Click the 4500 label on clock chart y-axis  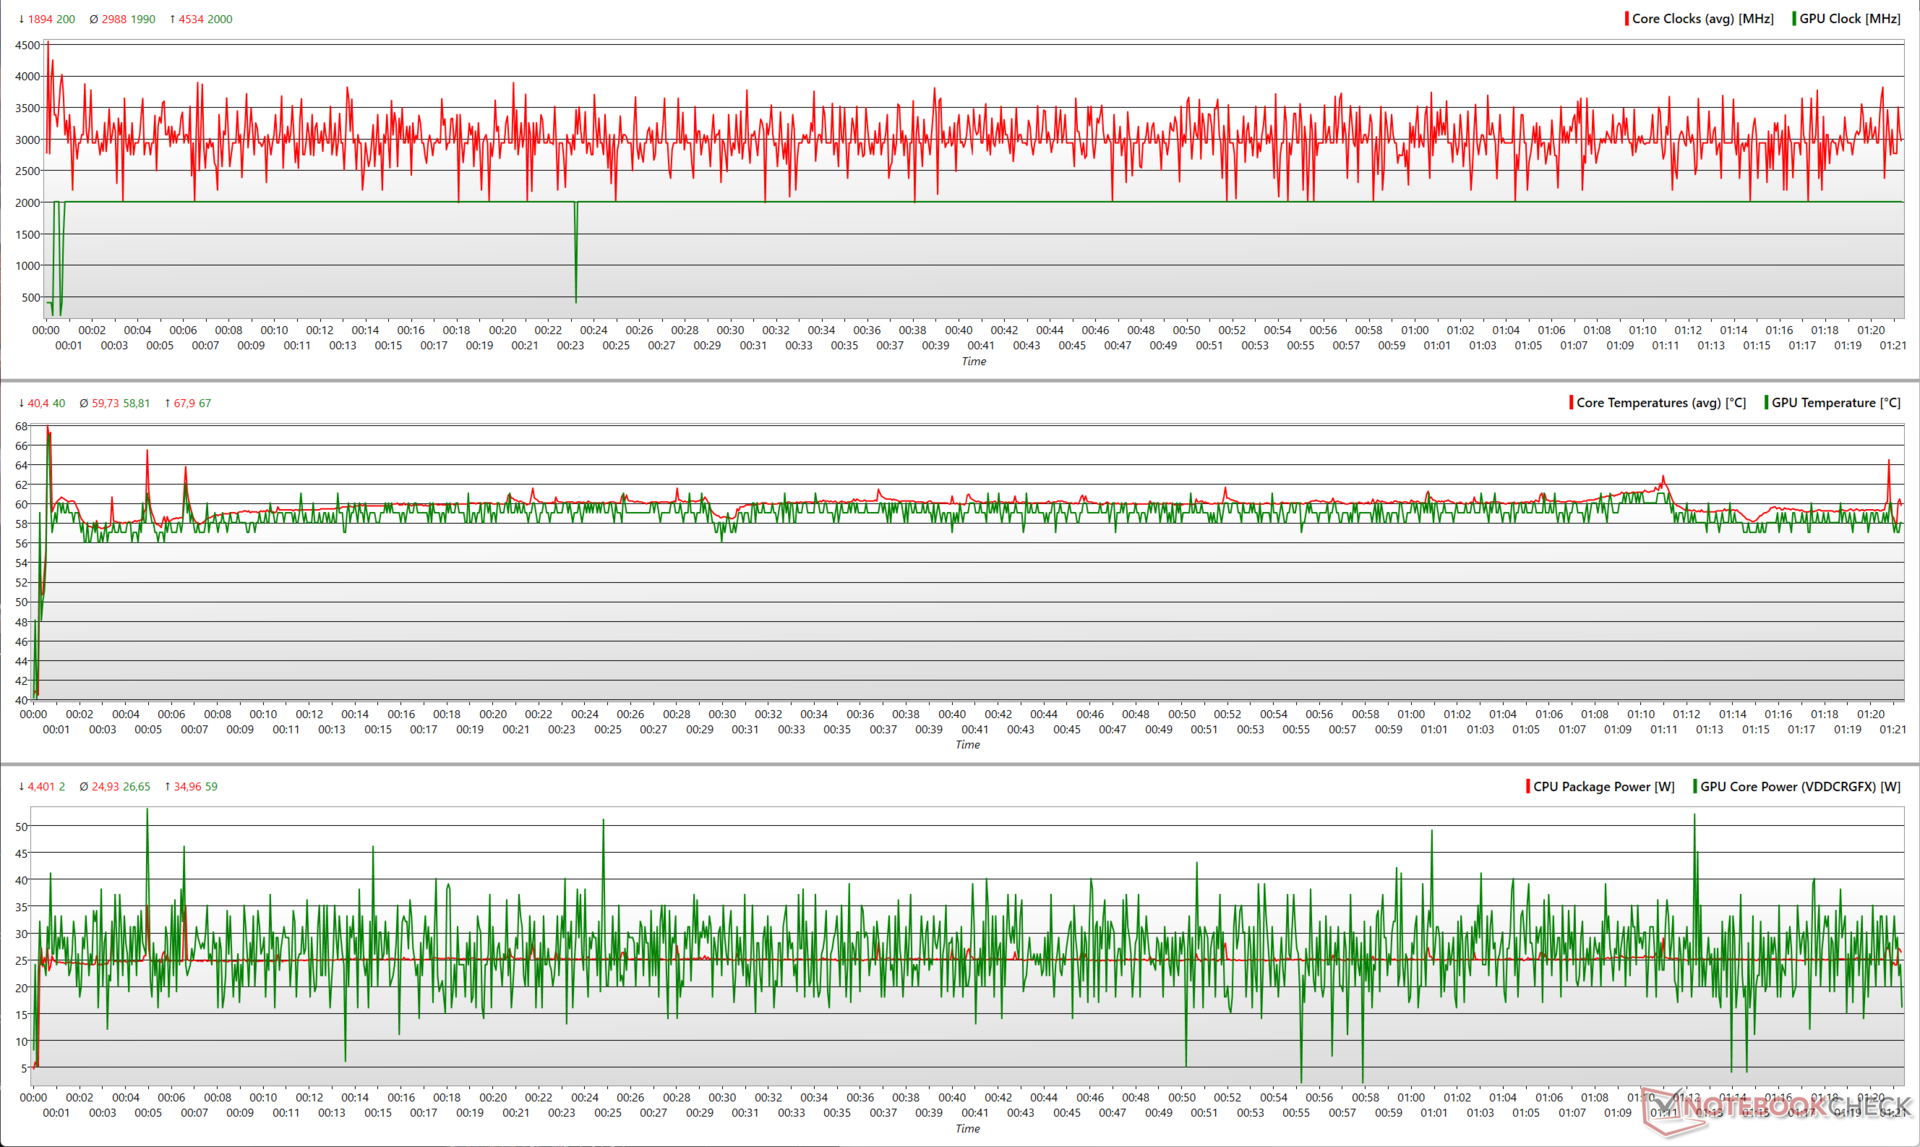[27, 45]
